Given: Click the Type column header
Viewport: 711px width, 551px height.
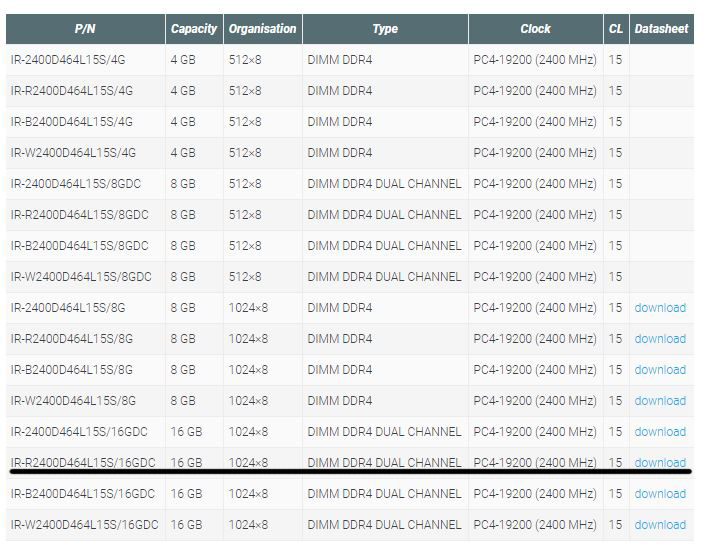Looking at the screenshot, I should coord(385,29).
